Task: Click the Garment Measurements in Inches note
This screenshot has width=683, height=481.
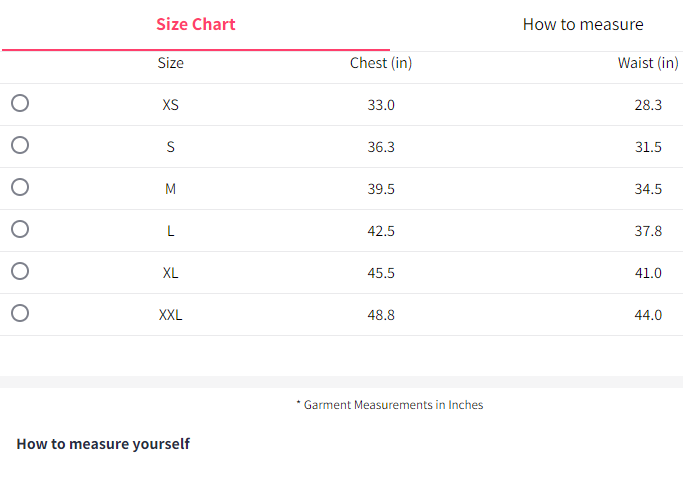Action: (390, 405)
